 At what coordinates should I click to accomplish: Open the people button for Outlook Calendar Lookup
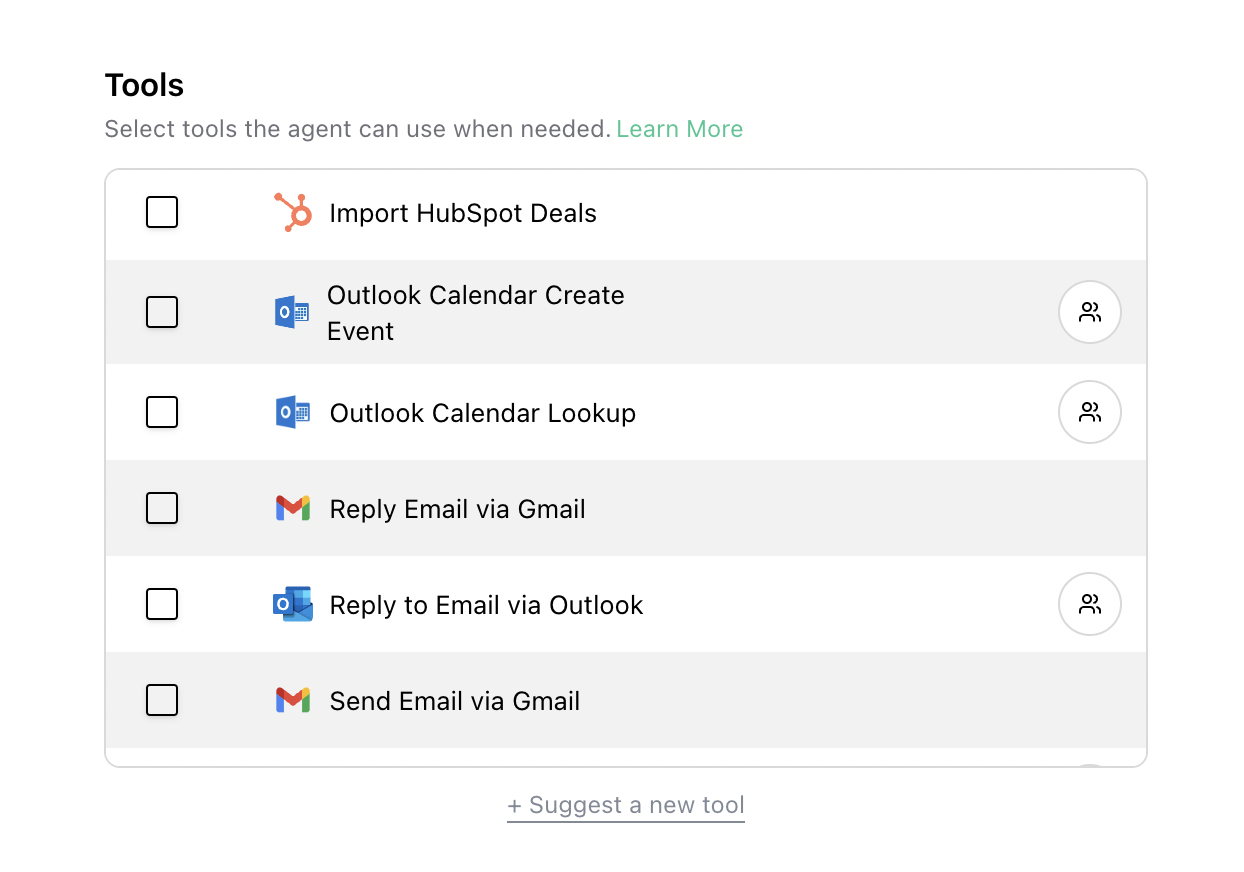coord(1090,412)
